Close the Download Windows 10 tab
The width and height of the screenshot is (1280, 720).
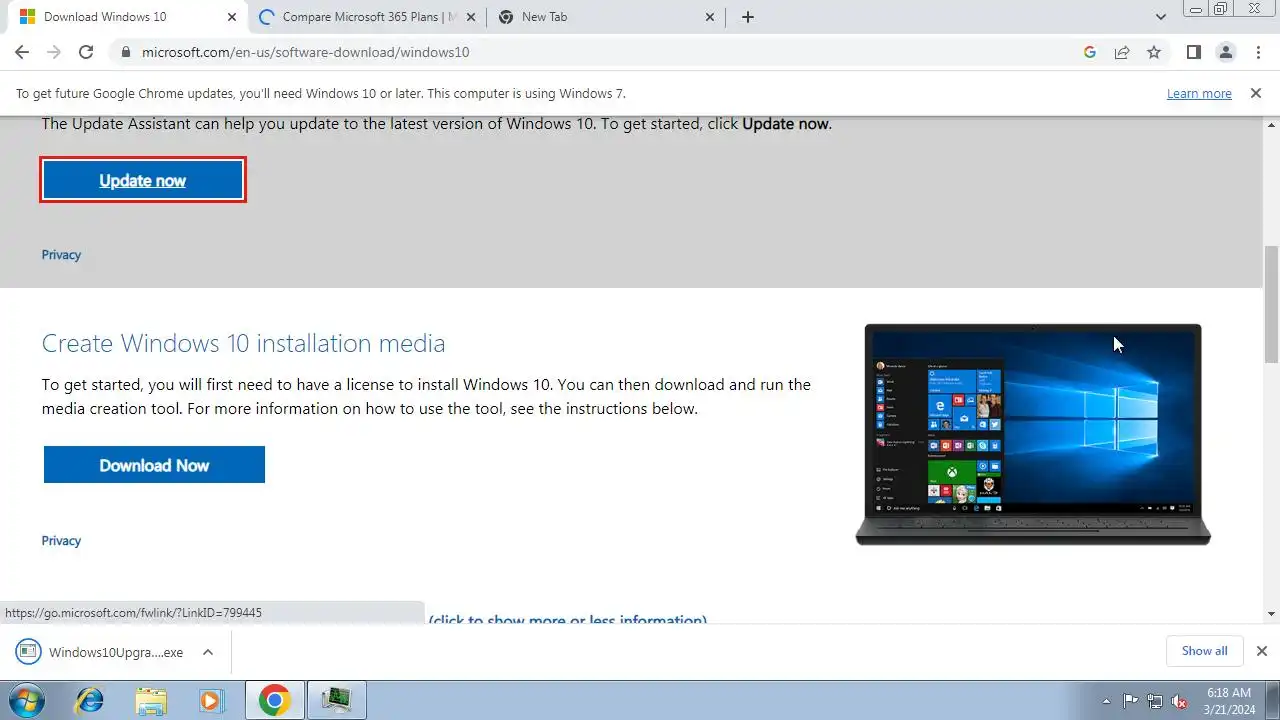tap(232, 17)
